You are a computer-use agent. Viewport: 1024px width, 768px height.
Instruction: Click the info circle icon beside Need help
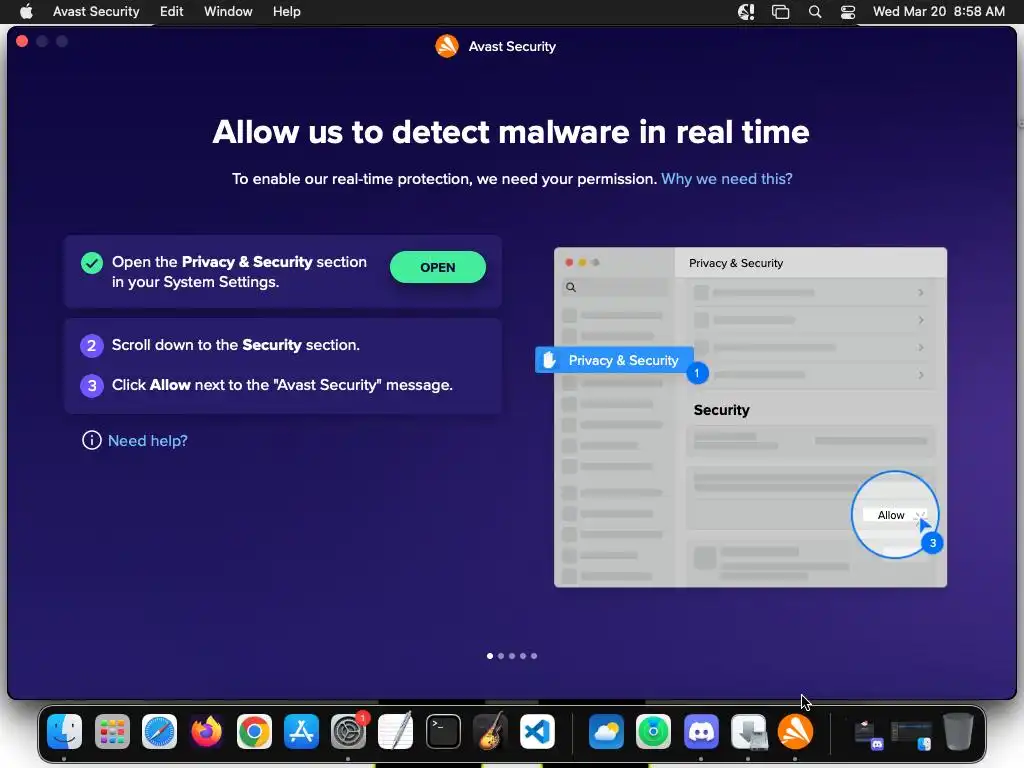coord(91,441)
